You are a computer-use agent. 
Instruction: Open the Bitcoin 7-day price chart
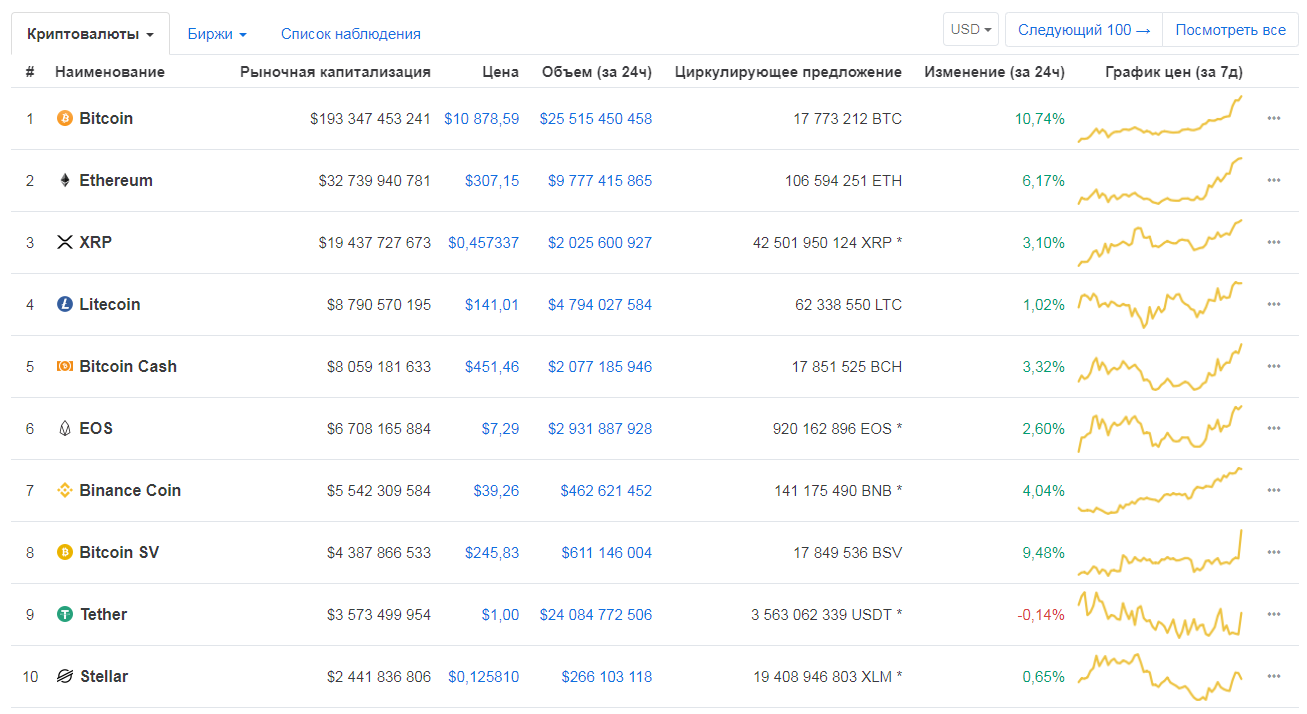pyautogui.click(x=1160, y=119)
